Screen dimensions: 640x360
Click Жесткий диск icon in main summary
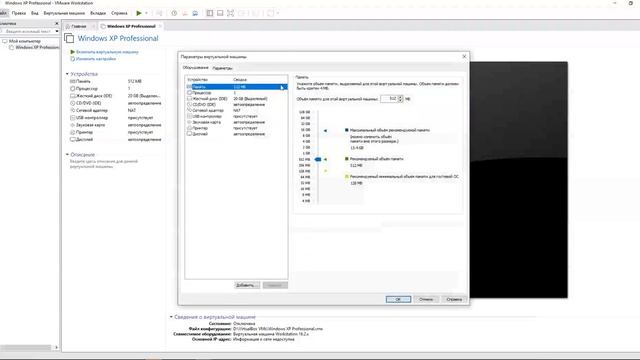point(72,96)
